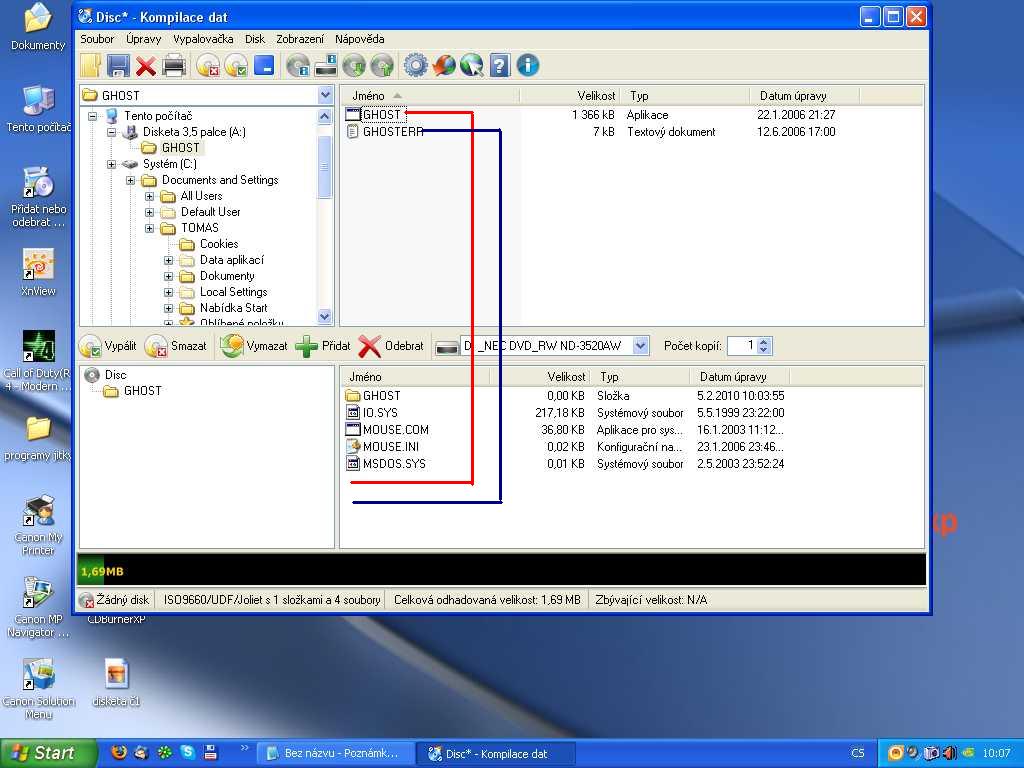This screenshot has height=768, width=1024.
Task: Click the disc information icon in toolbar
Action: (298, 65)
